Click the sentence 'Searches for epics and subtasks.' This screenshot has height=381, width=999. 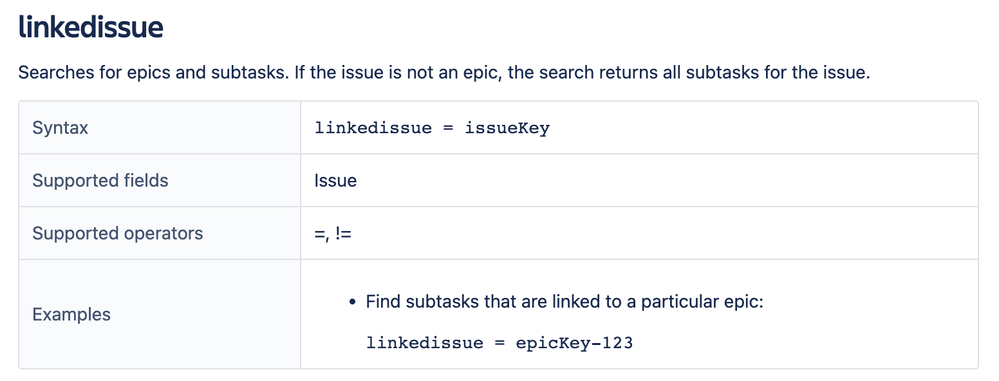pos(154,73)
